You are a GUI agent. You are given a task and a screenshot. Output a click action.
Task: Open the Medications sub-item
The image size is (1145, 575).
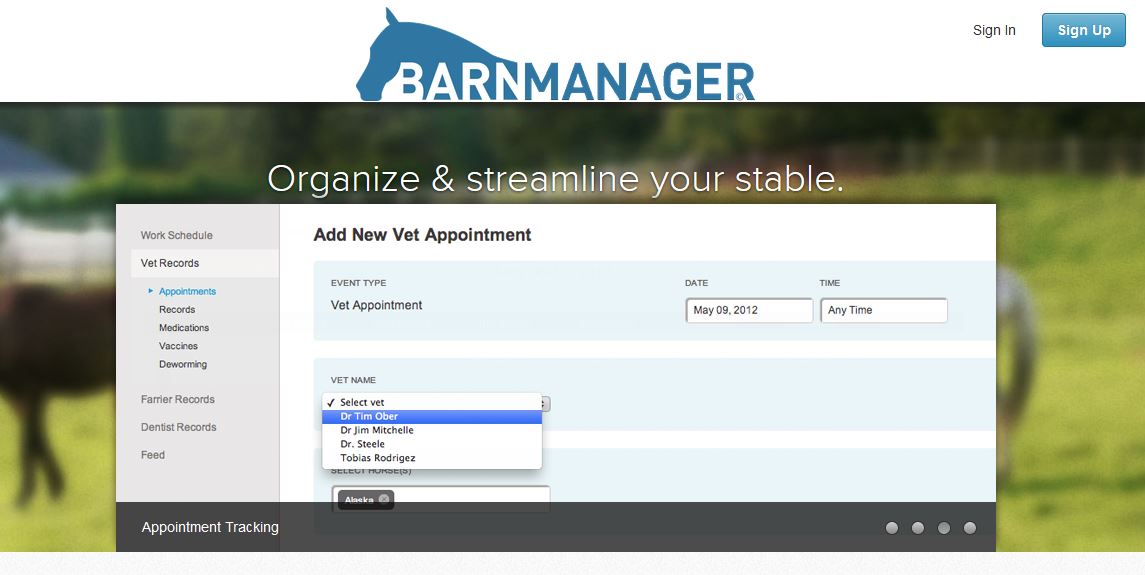click(x=184, y=327)
